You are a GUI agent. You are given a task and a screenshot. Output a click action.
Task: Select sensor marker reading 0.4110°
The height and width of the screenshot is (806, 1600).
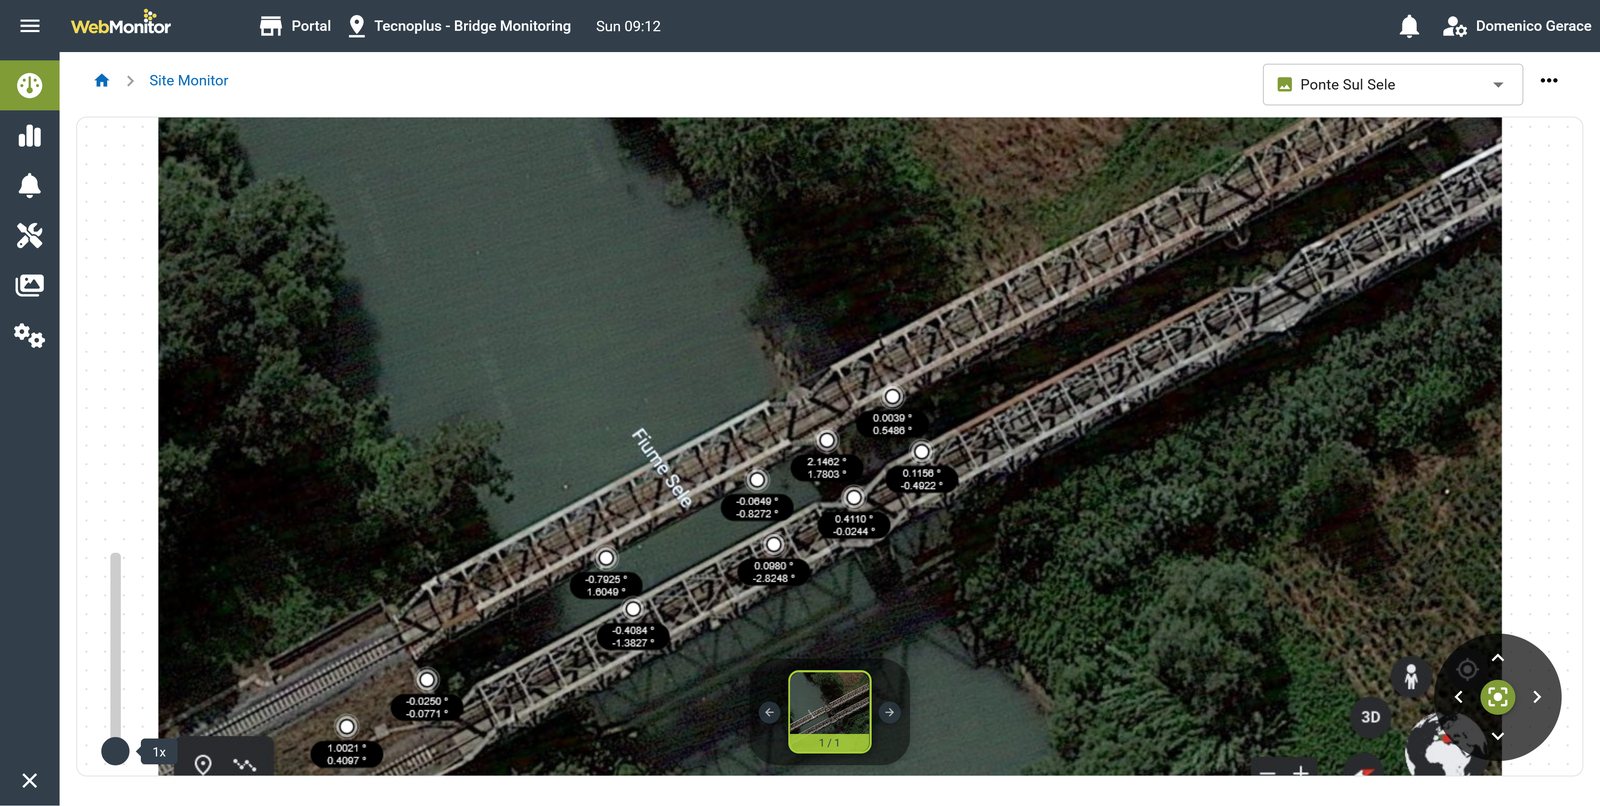(853, 497)
